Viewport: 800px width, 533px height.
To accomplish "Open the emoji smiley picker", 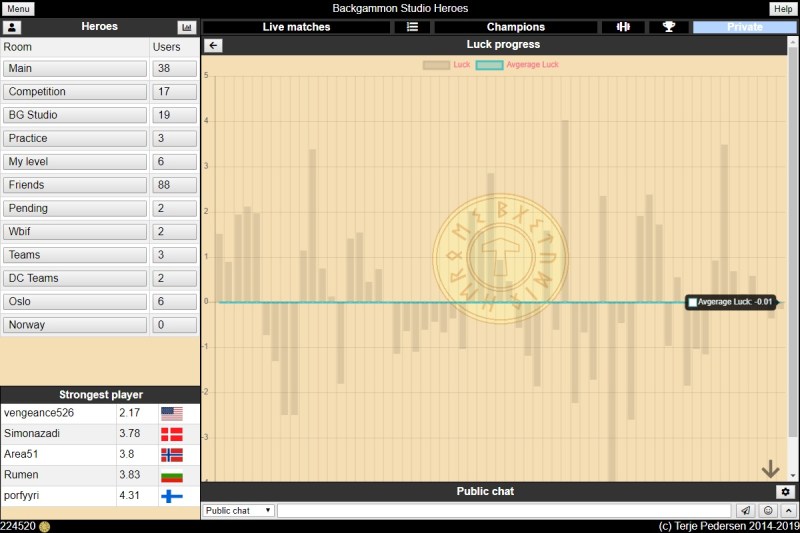I will point(768,510).
